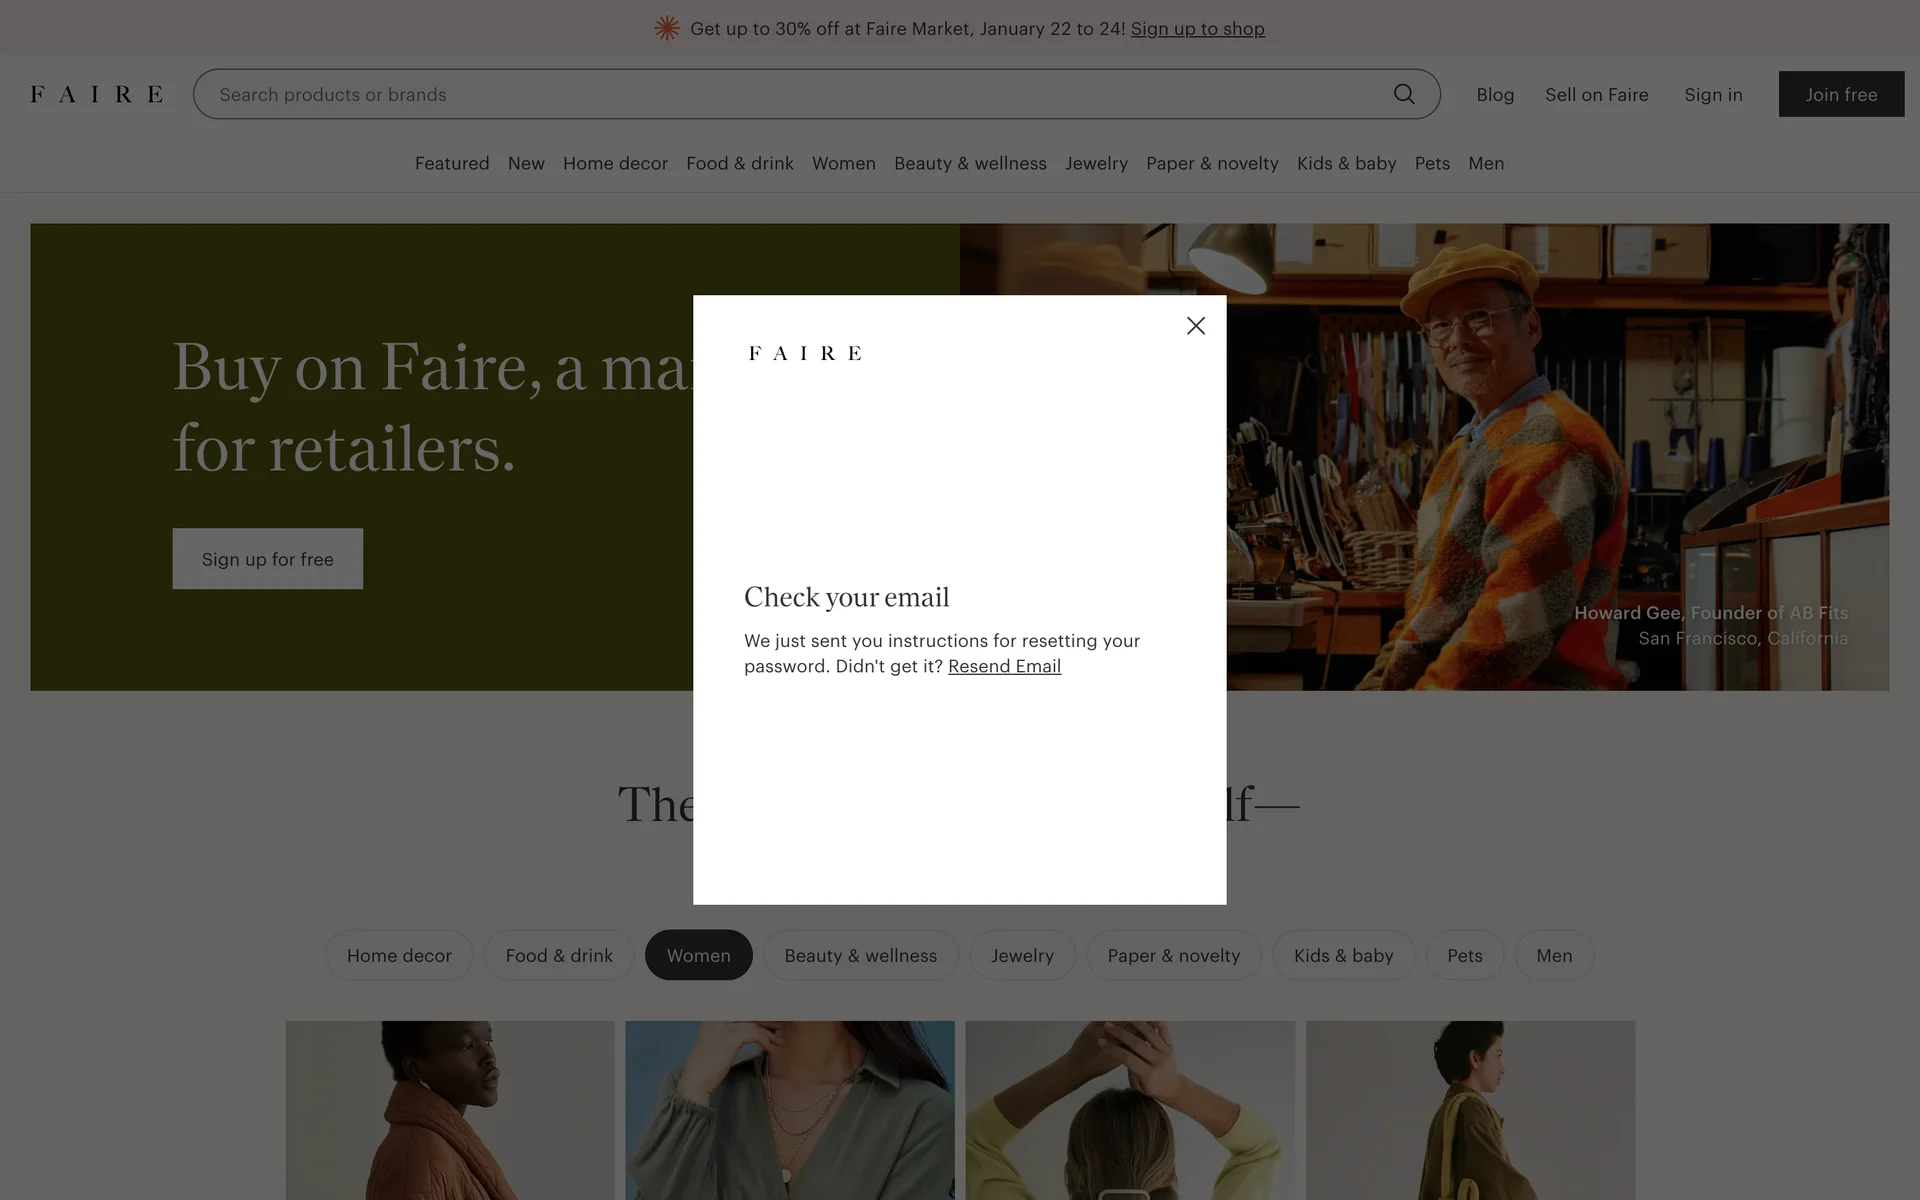Open the Sign in link

[1713, 94]
